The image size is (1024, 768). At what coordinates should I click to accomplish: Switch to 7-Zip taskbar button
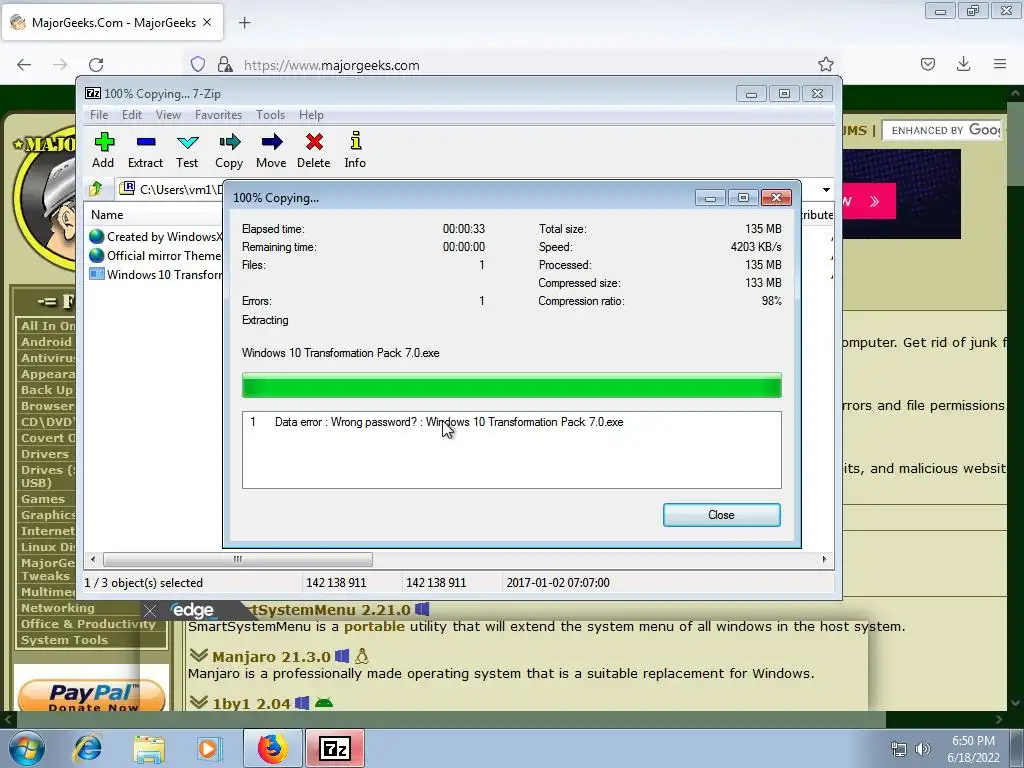335,748
